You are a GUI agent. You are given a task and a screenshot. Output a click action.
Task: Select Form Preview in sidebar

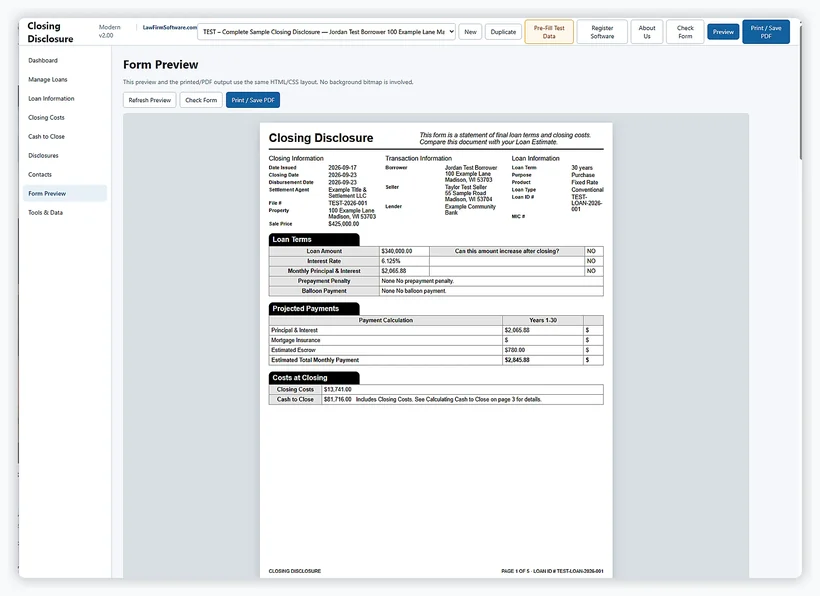65,193
